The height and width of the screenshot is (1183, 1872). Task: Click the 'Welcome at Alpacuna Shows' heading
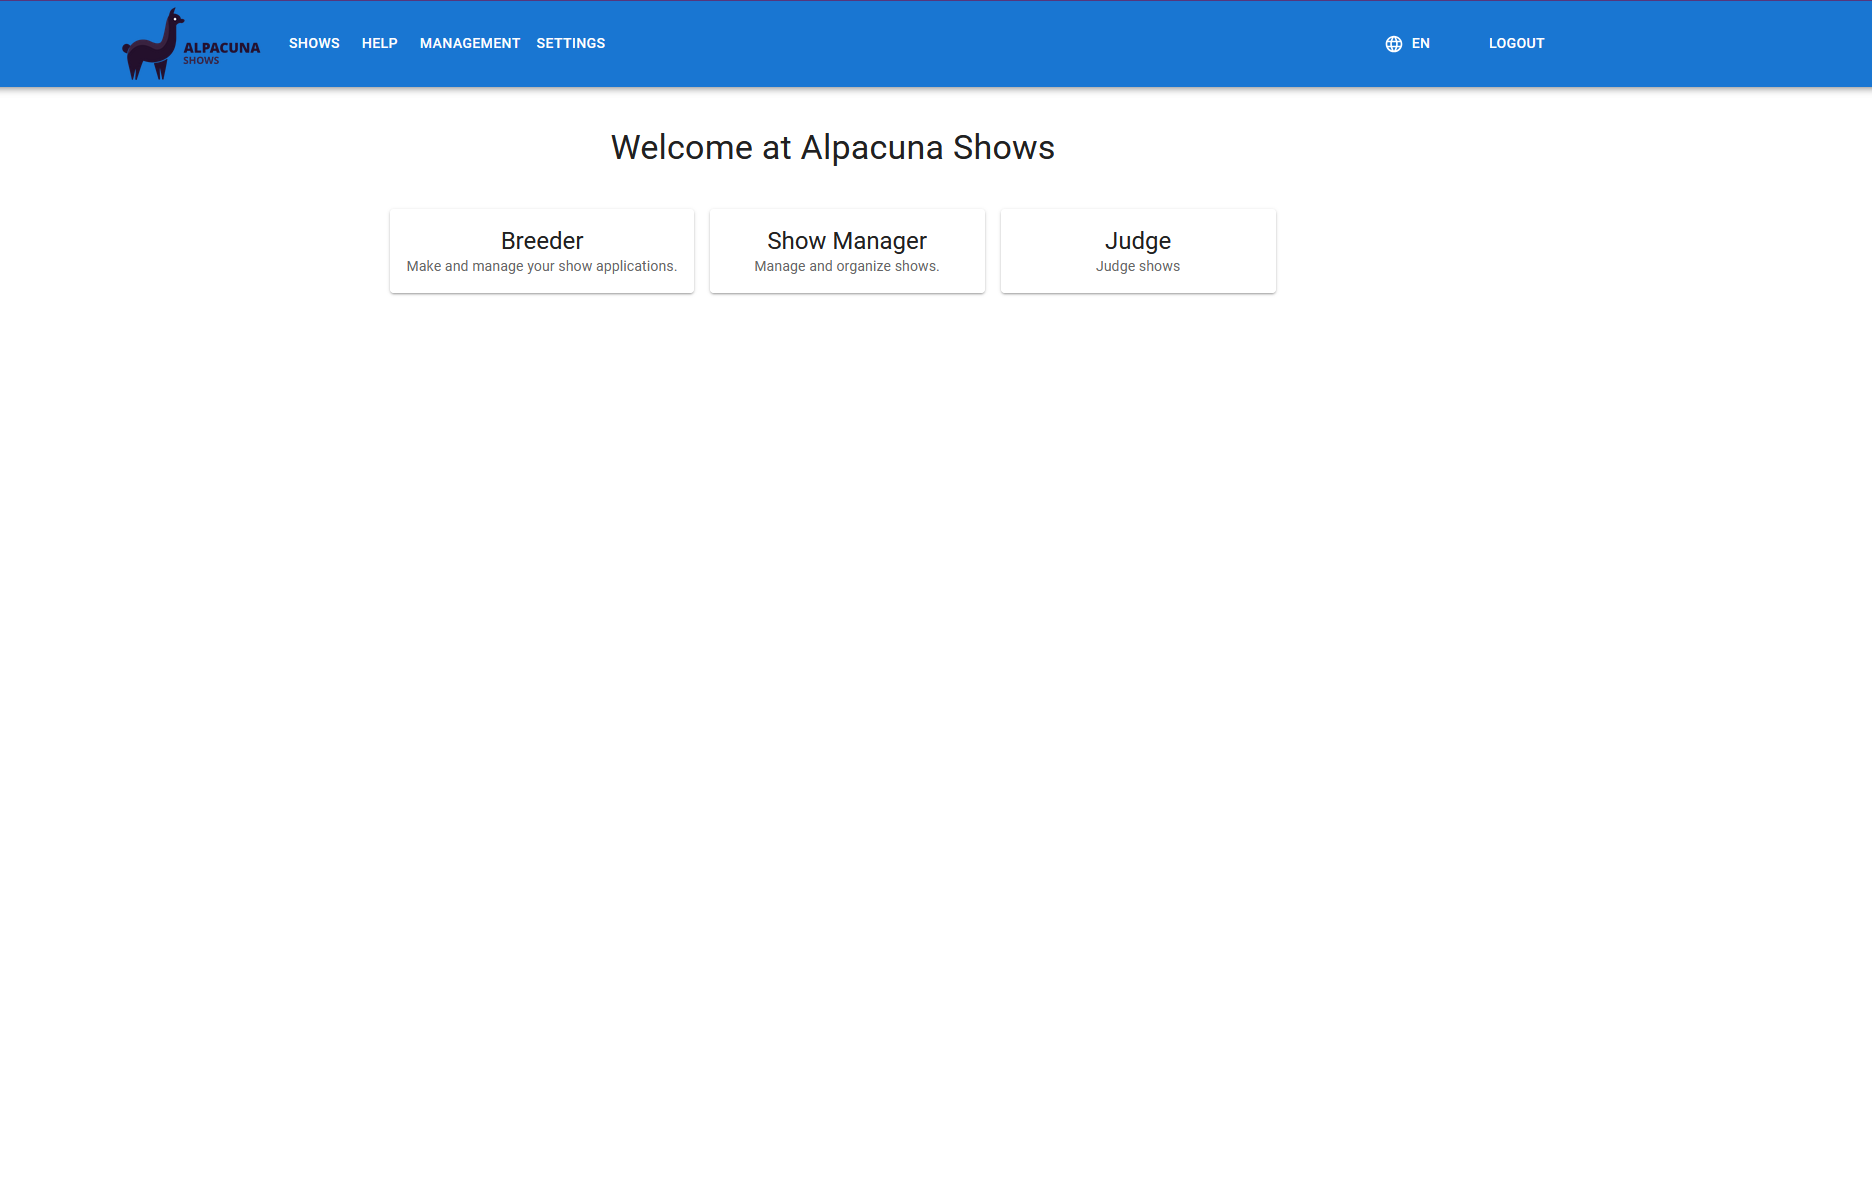click(x=833, y=147)
